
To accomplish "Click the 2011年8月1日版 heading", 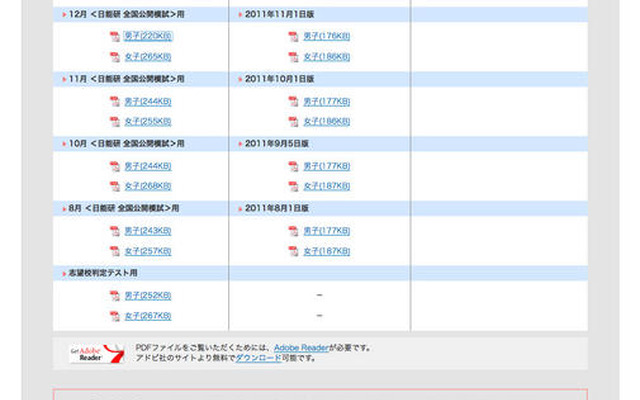I will [277, 208].
